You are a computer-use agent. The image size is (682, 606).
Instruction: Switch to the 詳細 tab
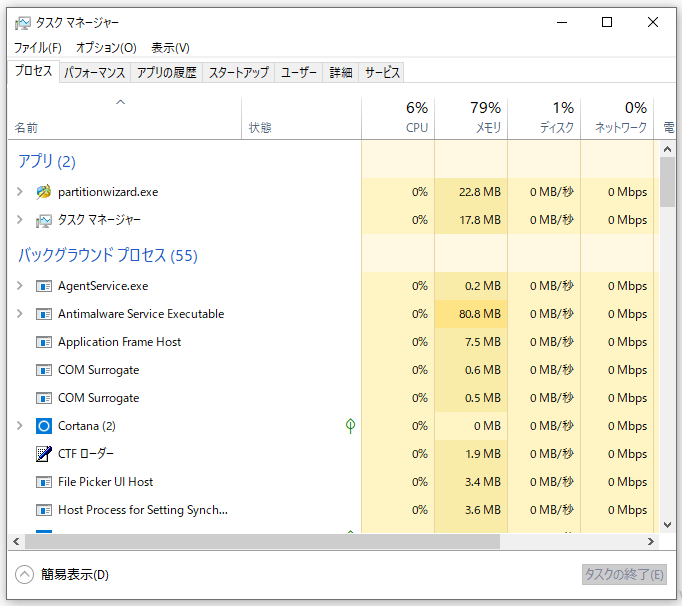pos(341,73)
